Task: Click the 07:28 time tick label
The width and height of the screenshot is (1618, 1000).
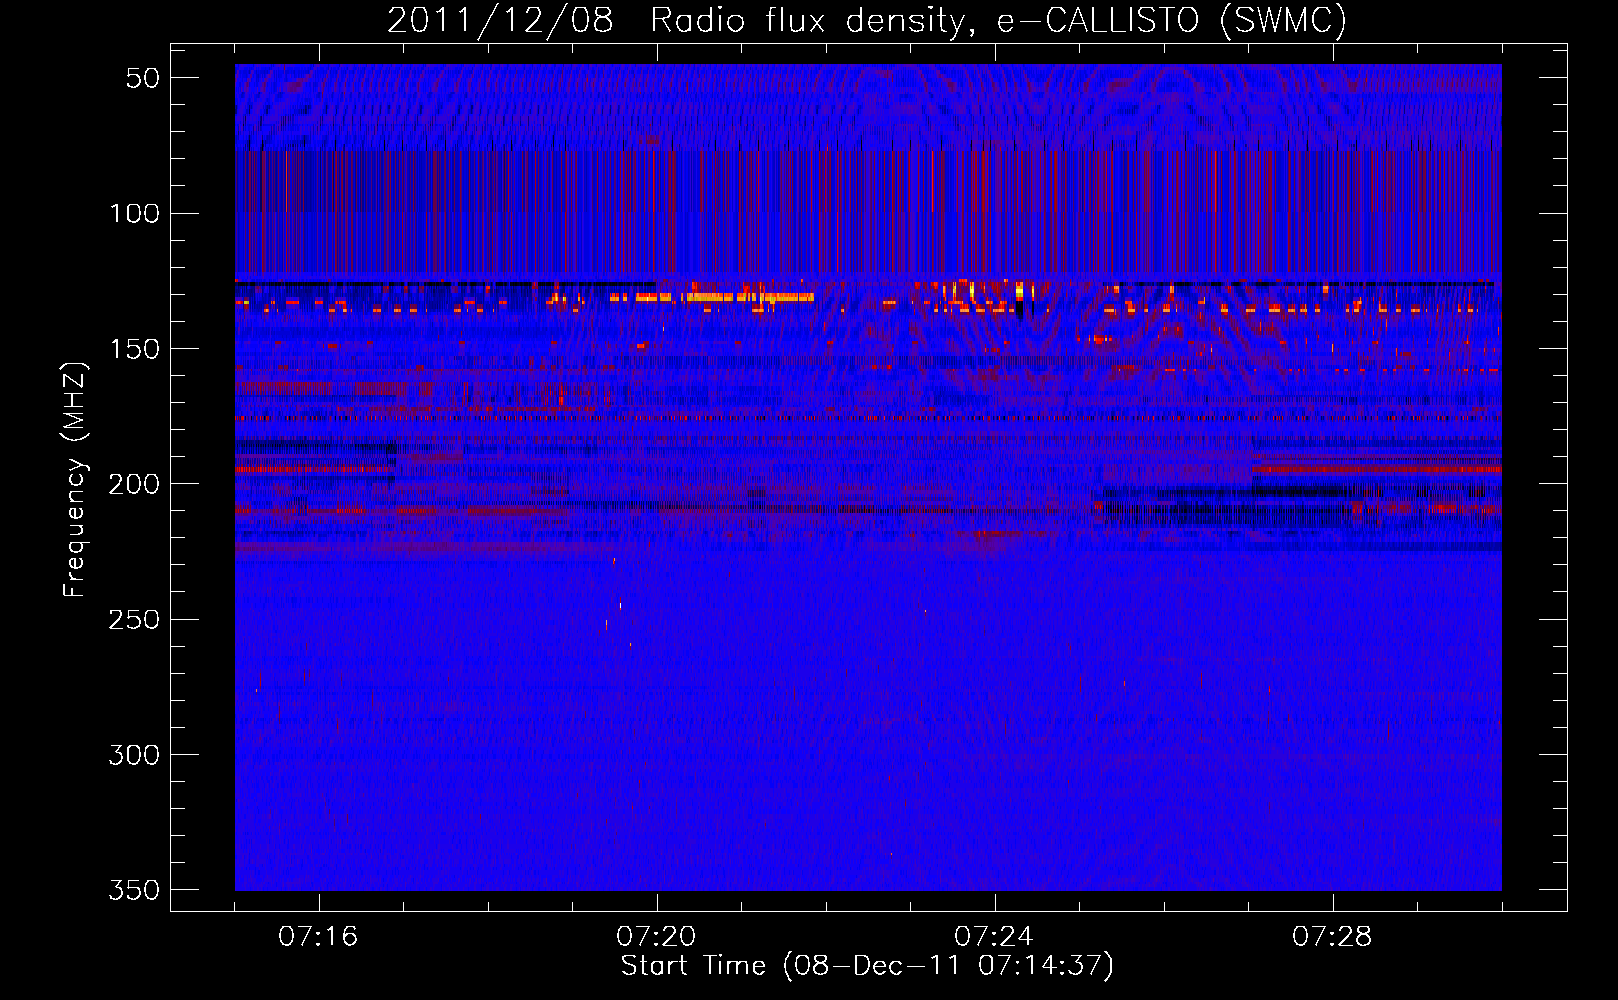Action: 1332,937
